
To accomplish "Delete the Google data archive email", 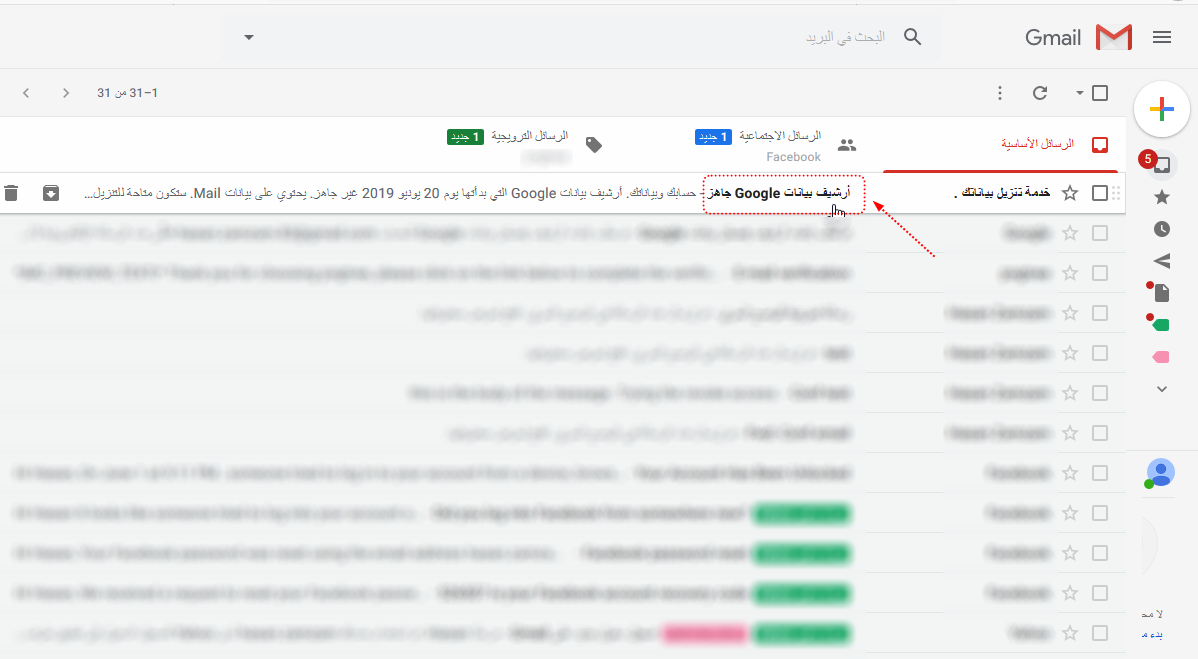I will point(11,192).
